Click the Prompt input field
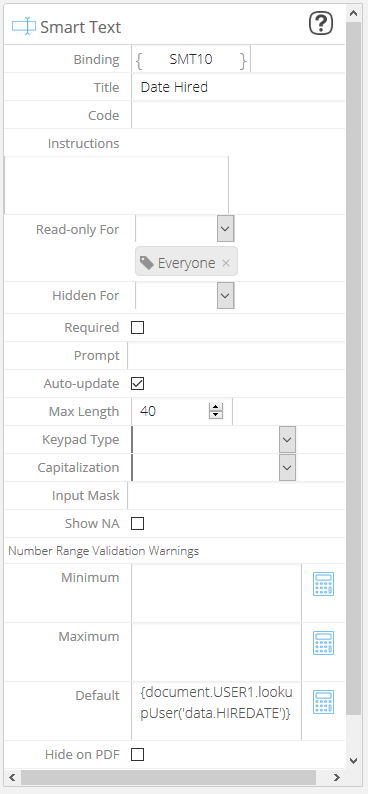The width and height of the screenshot is (368, 794). (236, 355)
